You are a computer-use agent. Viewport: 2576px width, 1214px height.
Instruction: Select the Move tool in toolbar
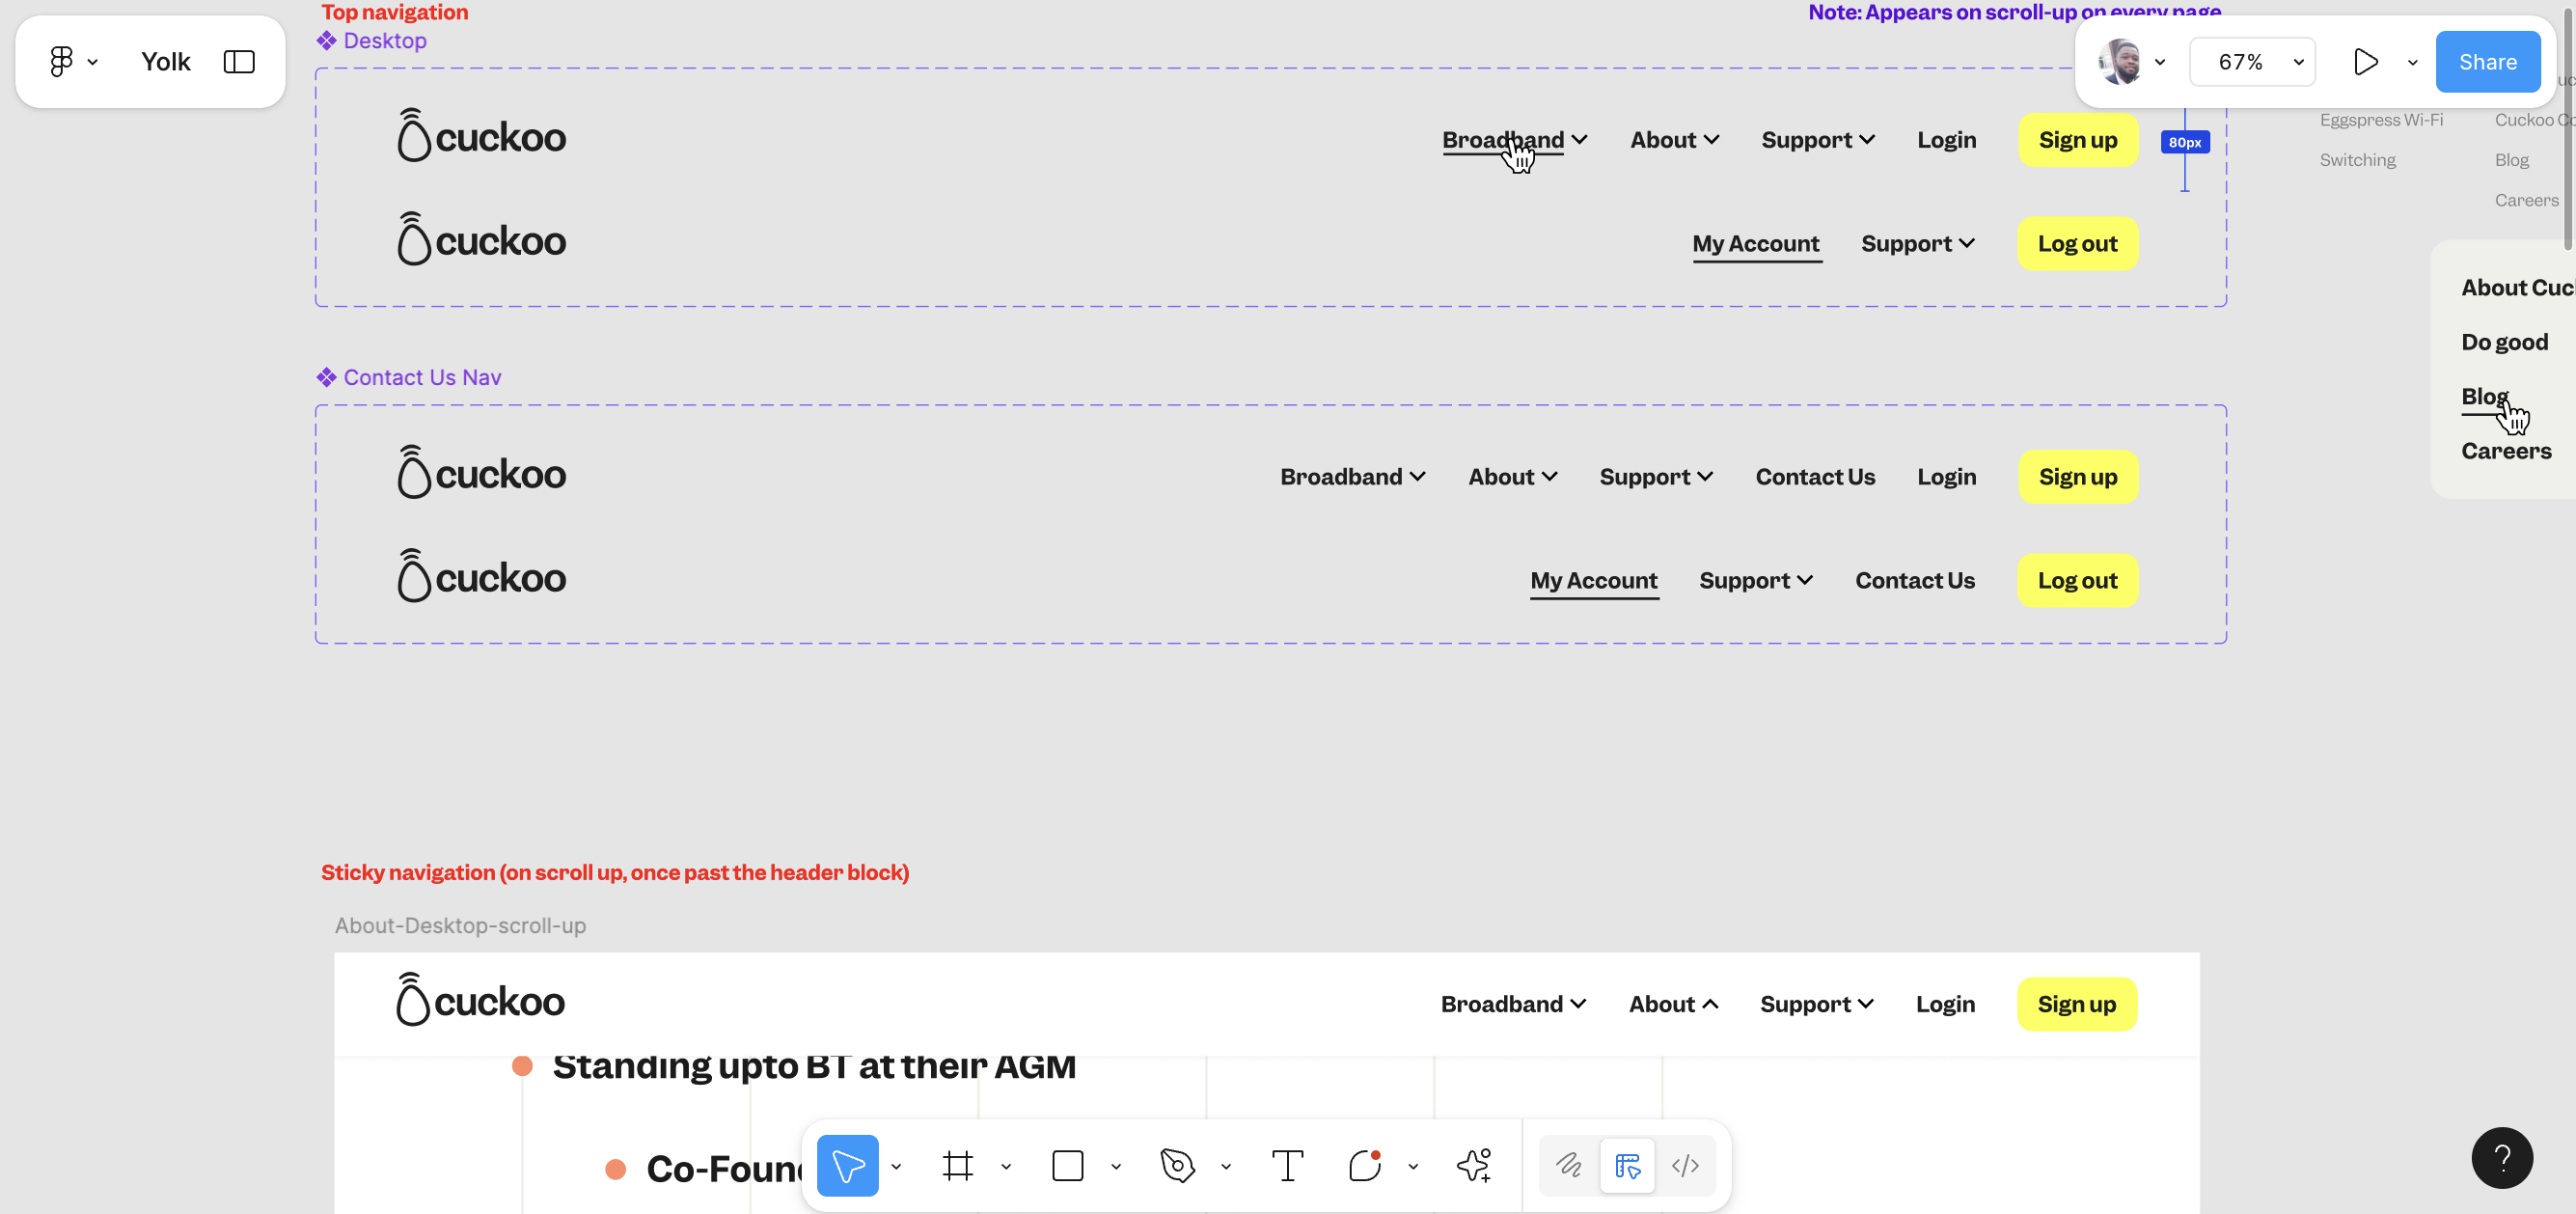(847, 1165)
